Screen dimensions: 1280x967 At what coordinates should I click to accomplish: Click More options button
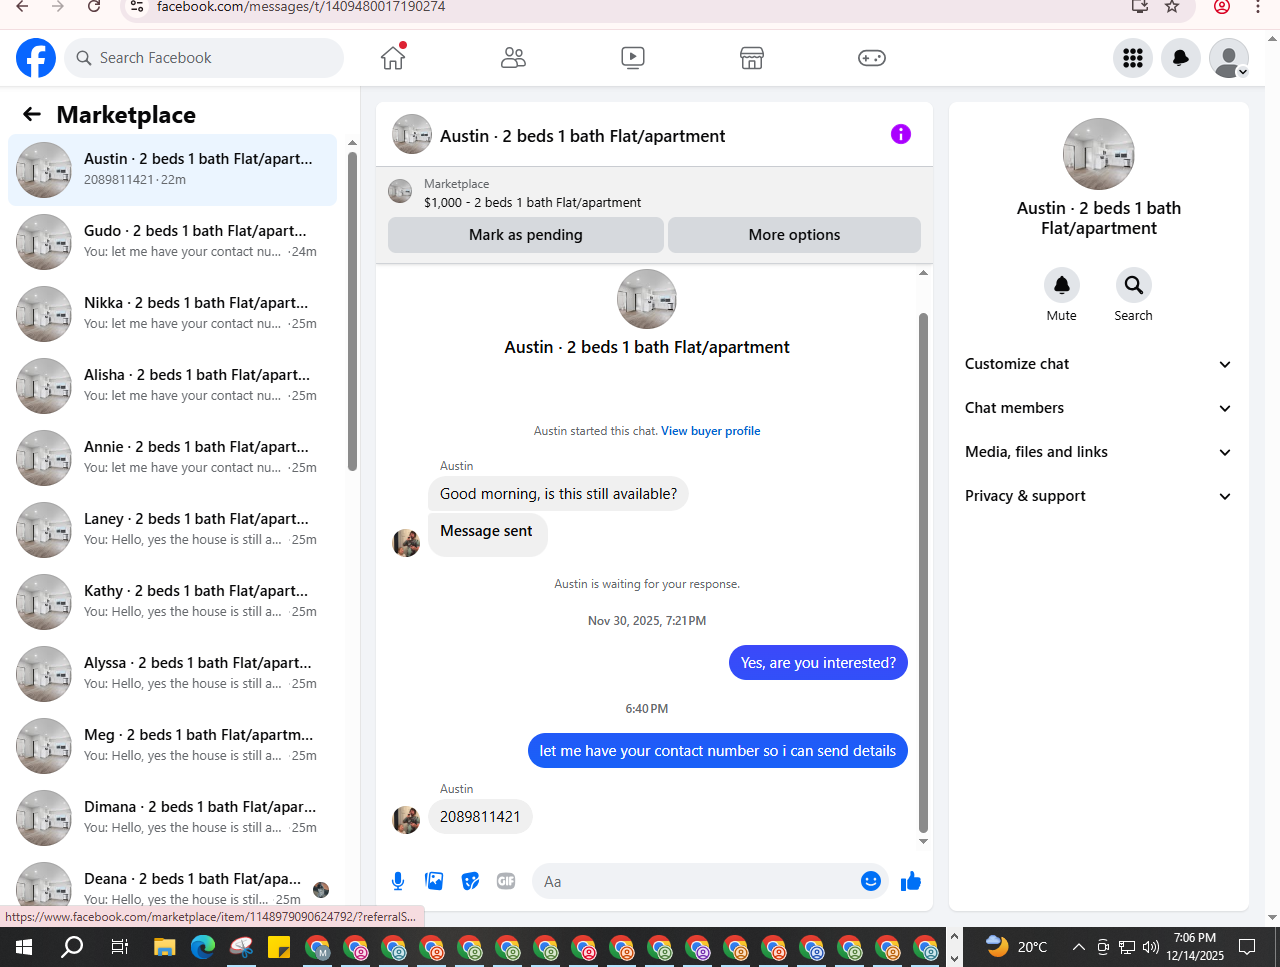[x=794, y=235]
